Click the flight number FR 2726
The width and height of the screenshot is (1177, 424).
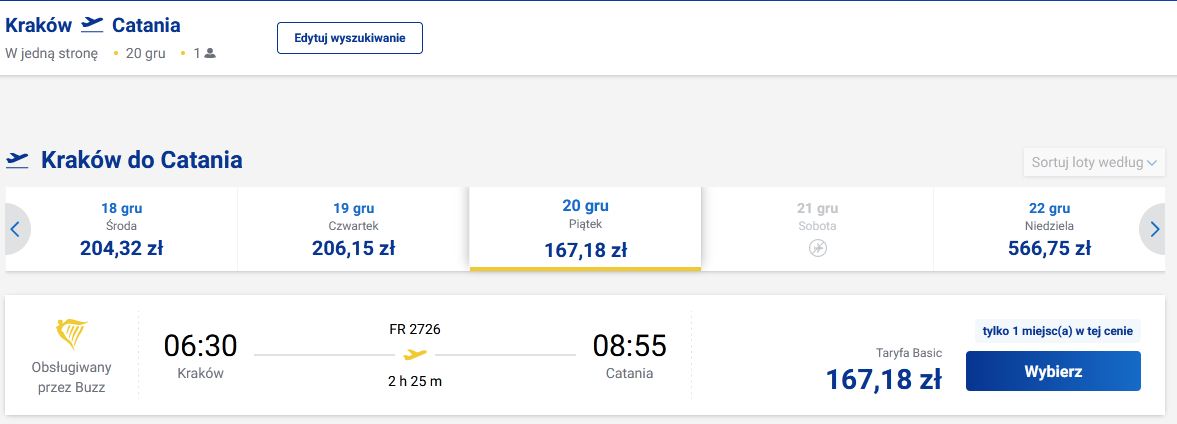pos(415,329)
